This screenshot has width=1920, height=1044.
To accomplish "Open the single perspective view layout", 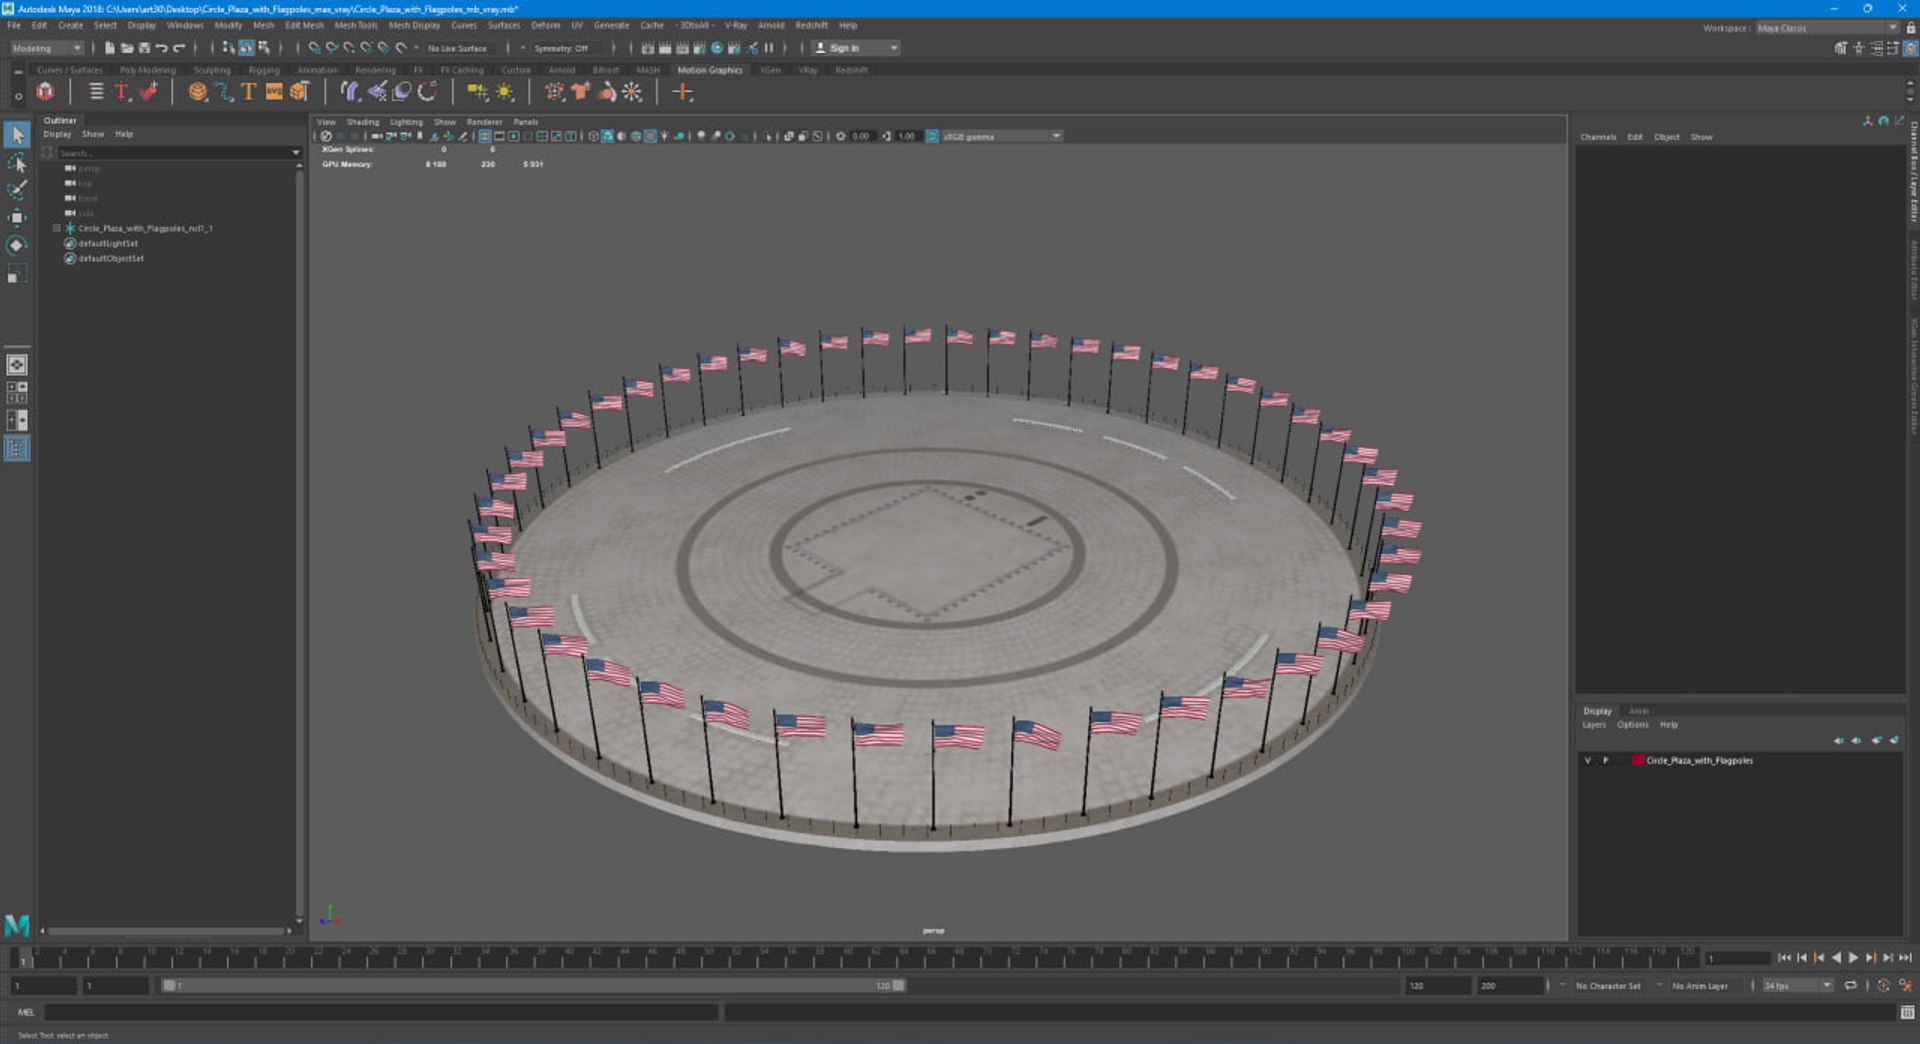I will [x=17, y=365].
